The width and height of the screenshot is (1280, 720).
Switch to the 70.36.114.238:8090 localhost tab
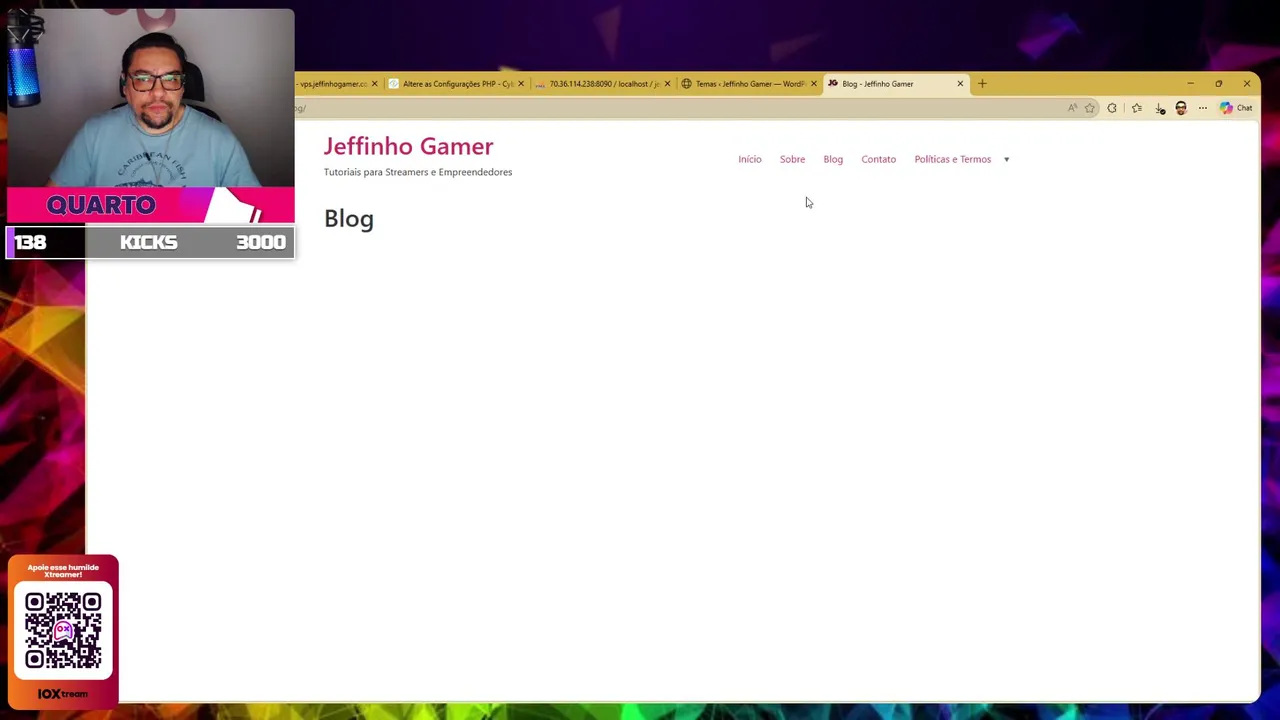tap(603, 84)
